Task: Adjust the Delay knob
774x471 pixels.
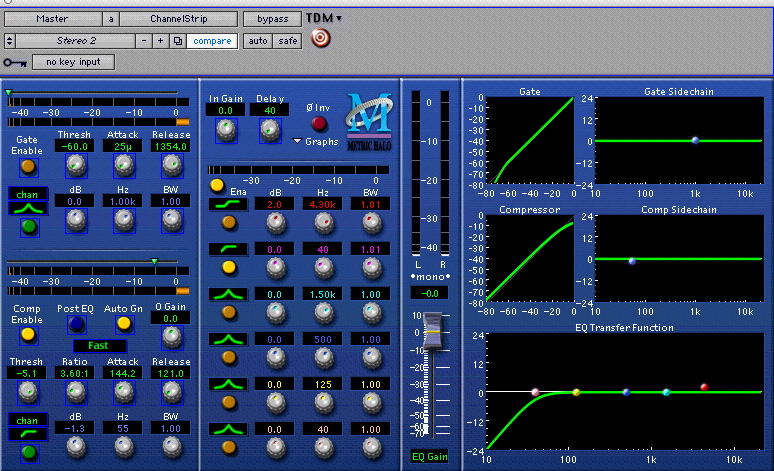Action: pos(270,129)
